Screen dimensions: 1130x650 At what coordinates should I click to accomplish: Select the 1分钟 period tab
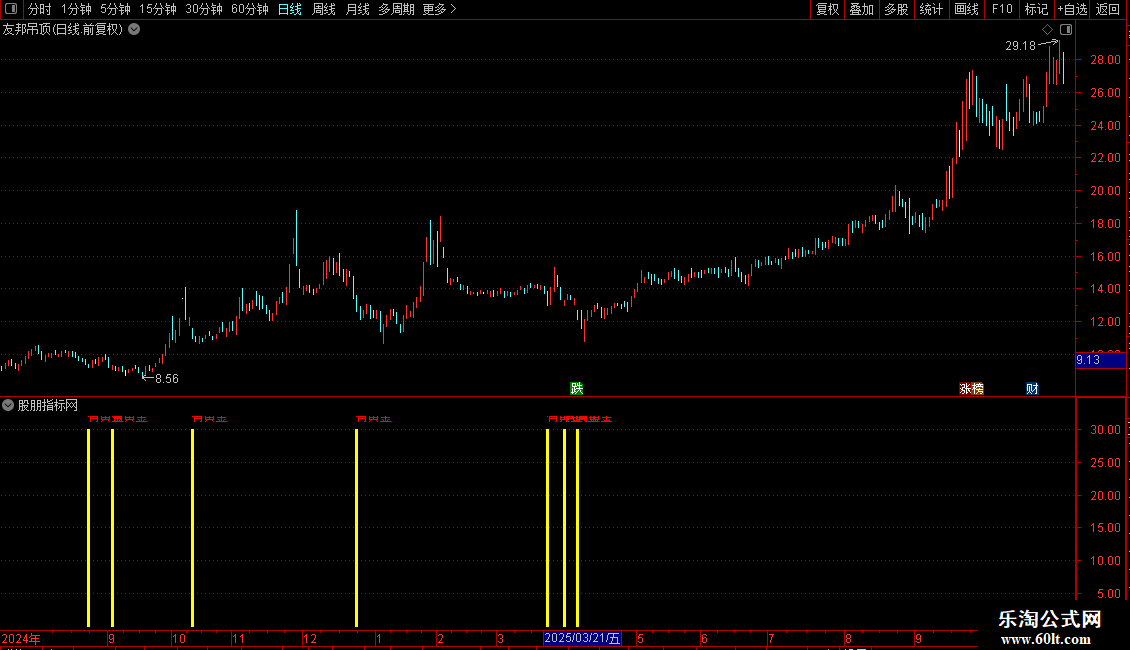(76, 9)
